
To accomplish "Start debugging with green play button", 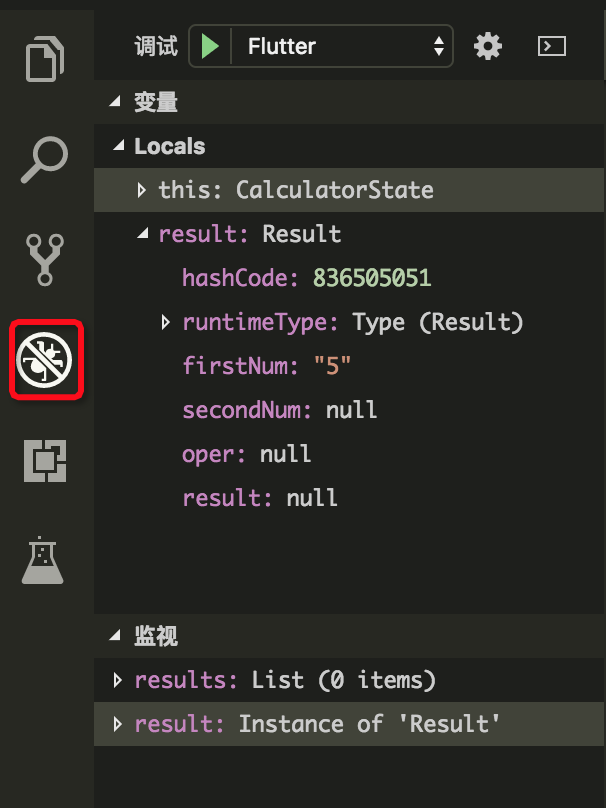I will [210, 46].
